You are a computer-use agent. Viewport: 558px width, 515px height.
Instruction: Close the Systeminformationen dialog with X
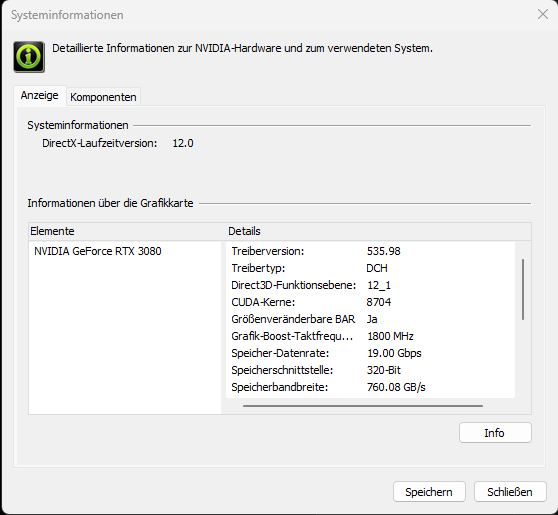tap(543, 15)
